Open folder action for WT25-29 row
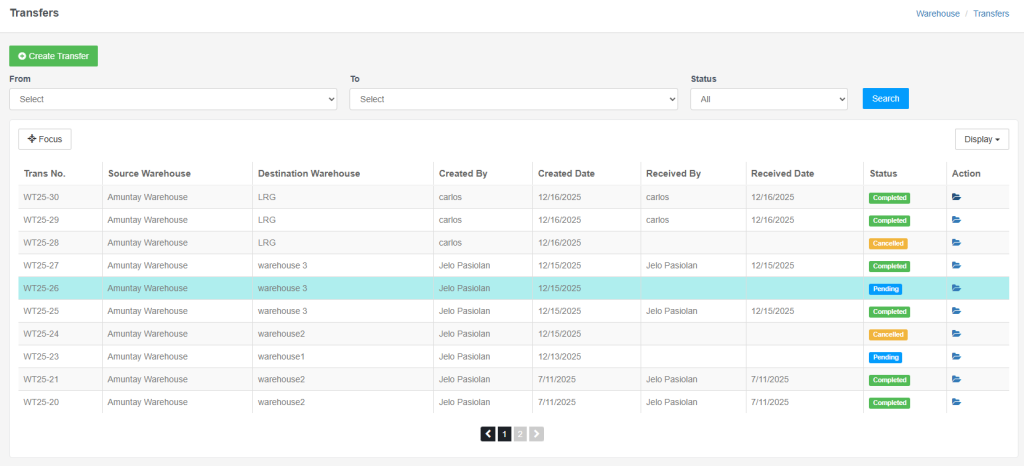This screenshot has height=466, width=1024. tap(956, 220)
